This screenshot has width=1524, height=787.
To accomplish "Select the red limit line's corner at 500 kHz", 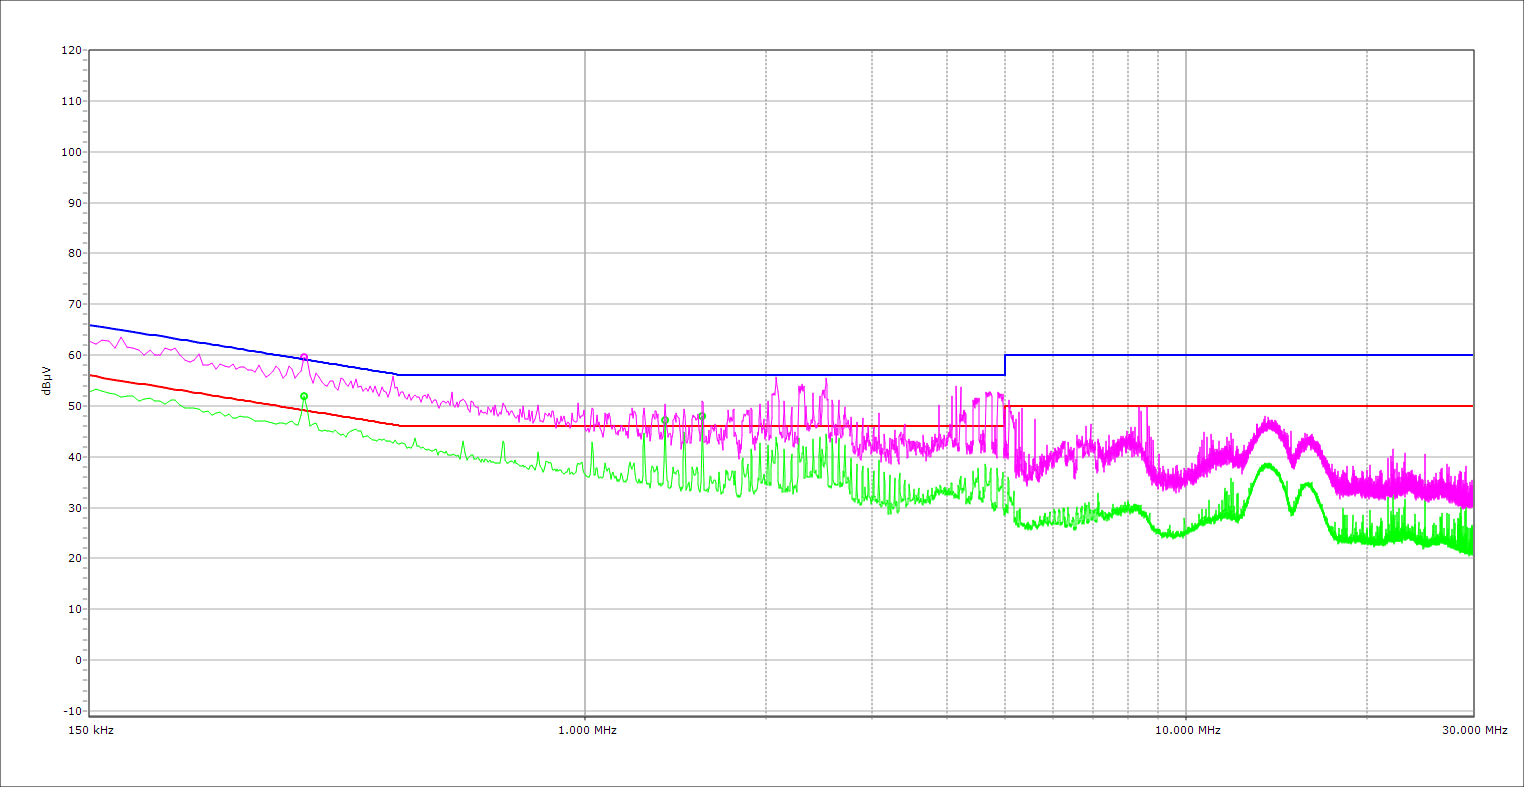I will 400,425.
